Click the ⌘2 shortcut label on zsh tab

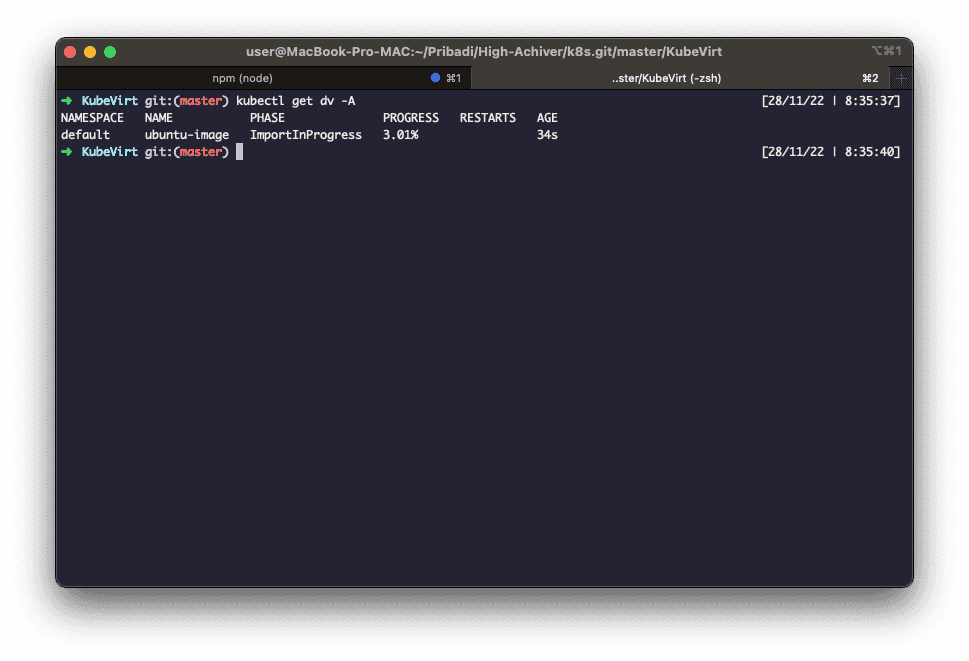tap(870, 78)
